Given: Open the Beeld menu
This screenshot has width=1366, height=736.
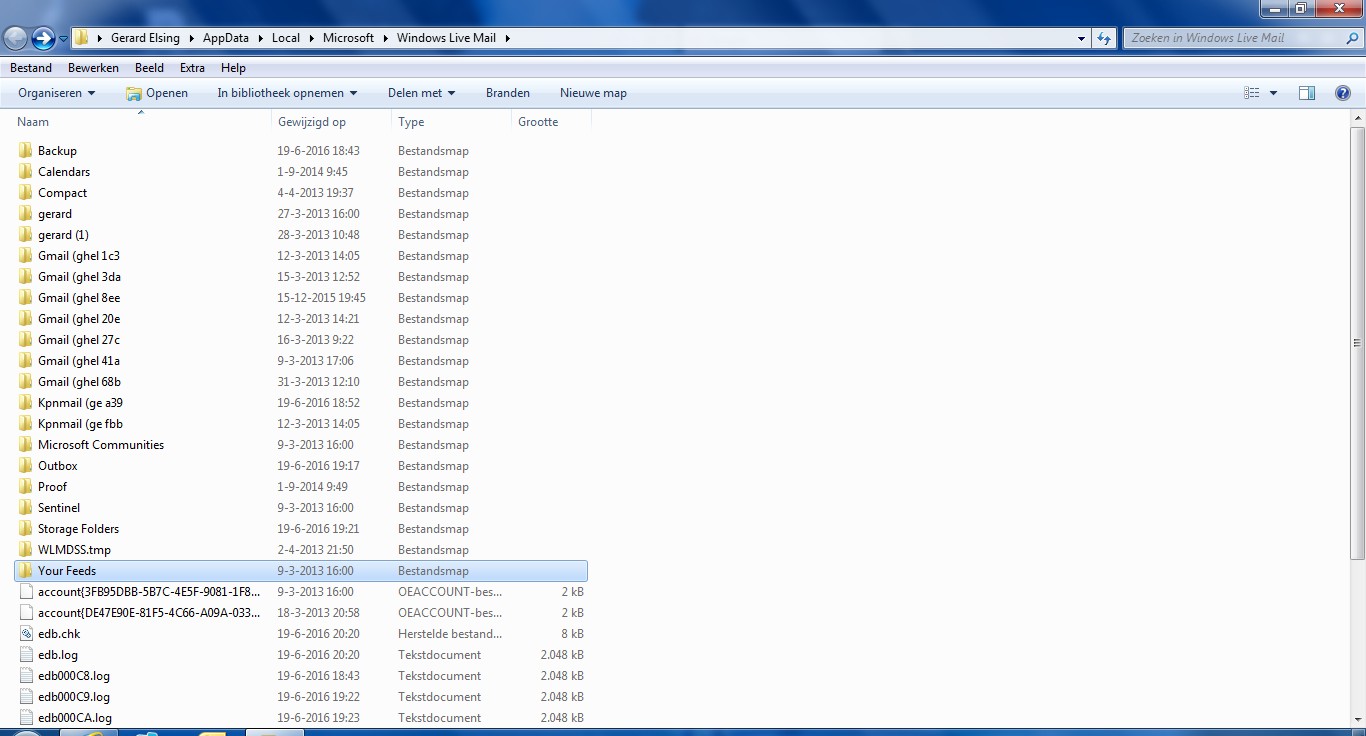Looking at the screenshot, I should coord(150,68).
